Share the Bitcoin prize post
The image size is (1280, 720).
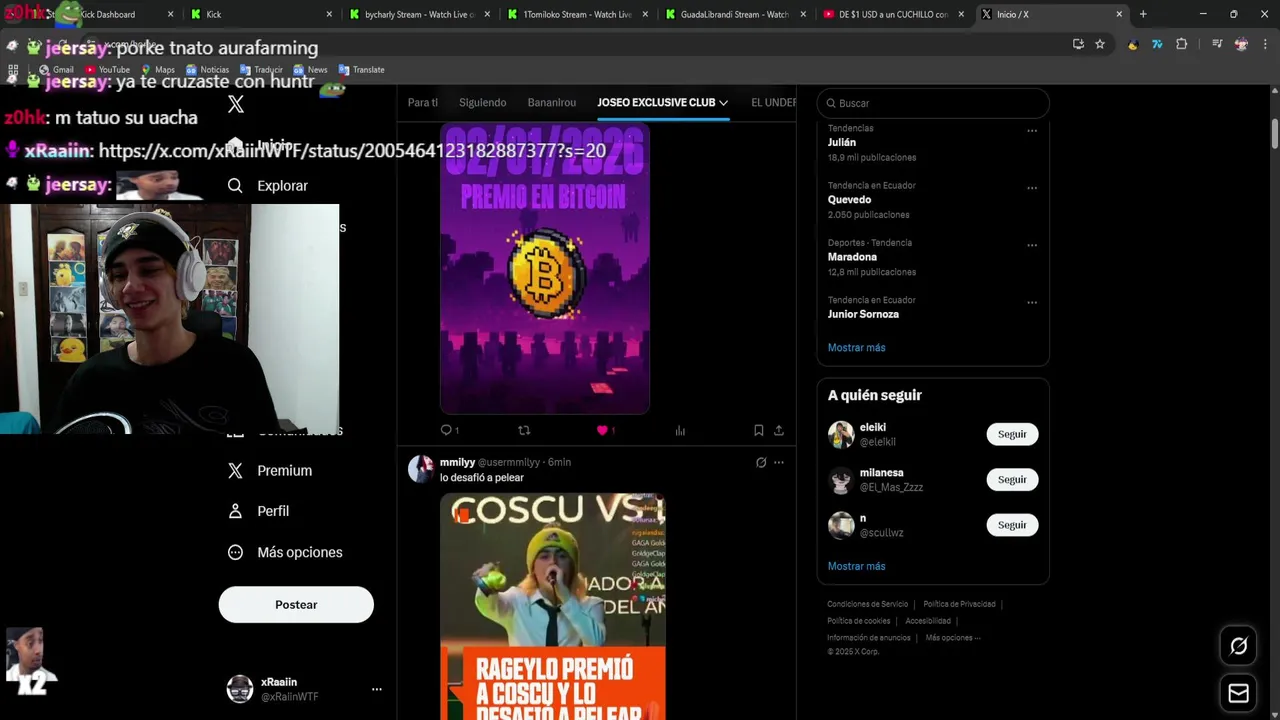click(x=779, y=430)
